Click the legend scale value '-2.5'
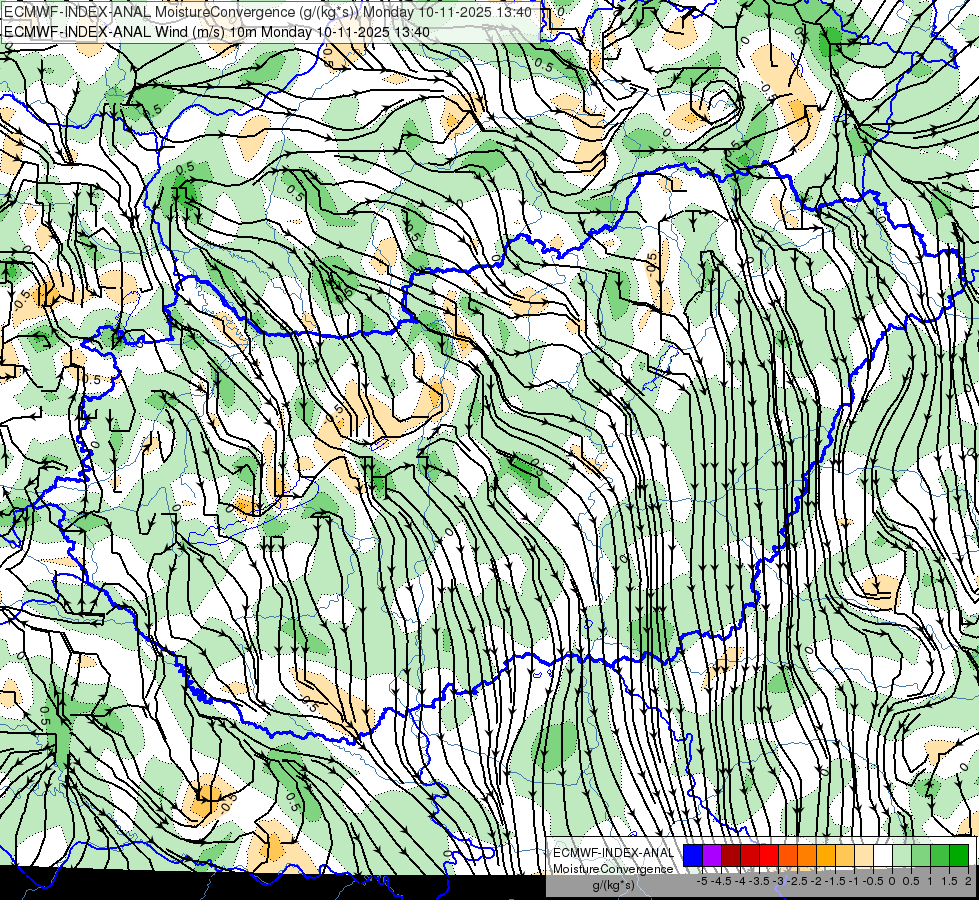The width and height of the screenshot is (979, 900). 797,881
